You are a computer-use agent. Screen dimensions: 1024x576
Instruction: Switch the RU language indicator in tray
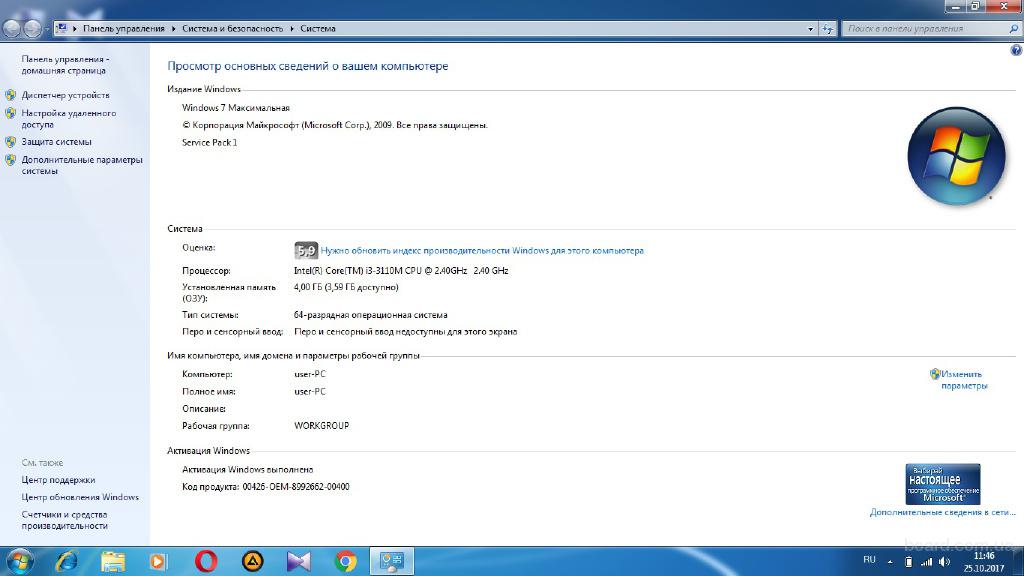coord(869,560)
